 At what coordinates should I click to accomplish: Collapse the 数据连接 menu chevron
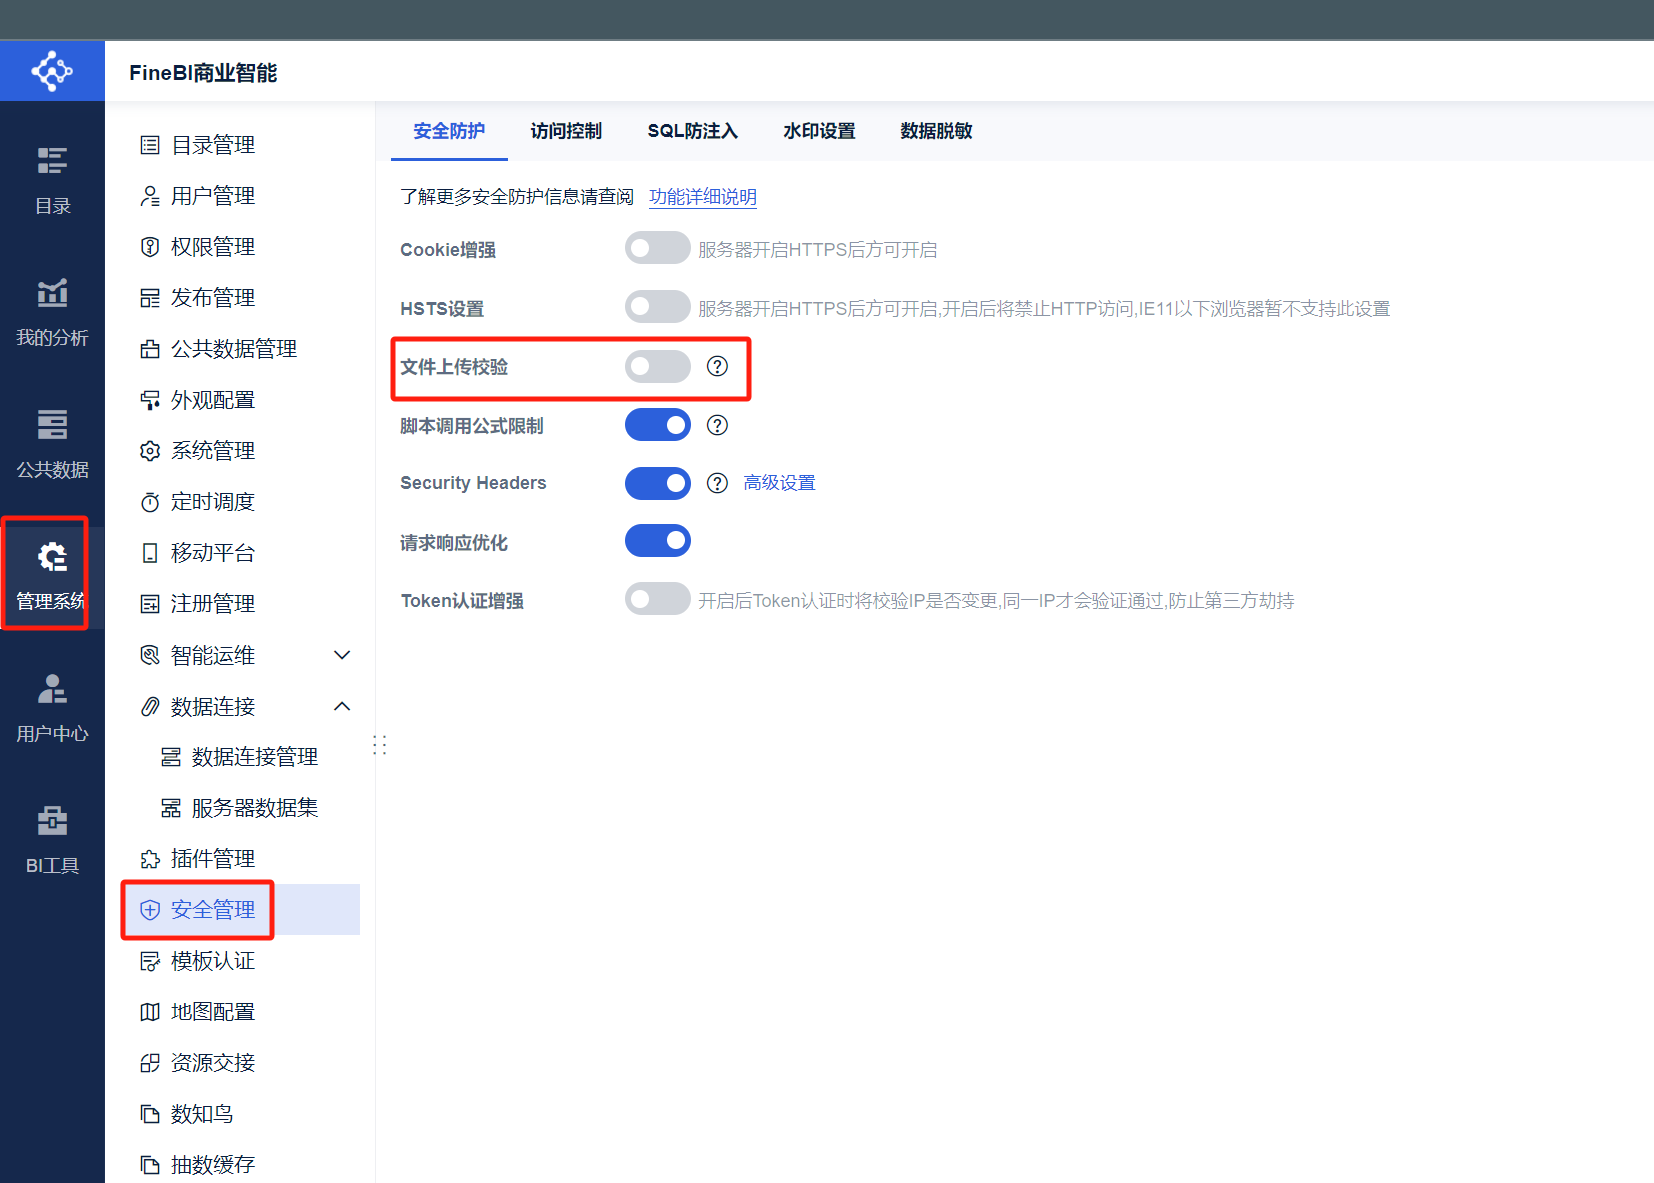pos(342,706)
